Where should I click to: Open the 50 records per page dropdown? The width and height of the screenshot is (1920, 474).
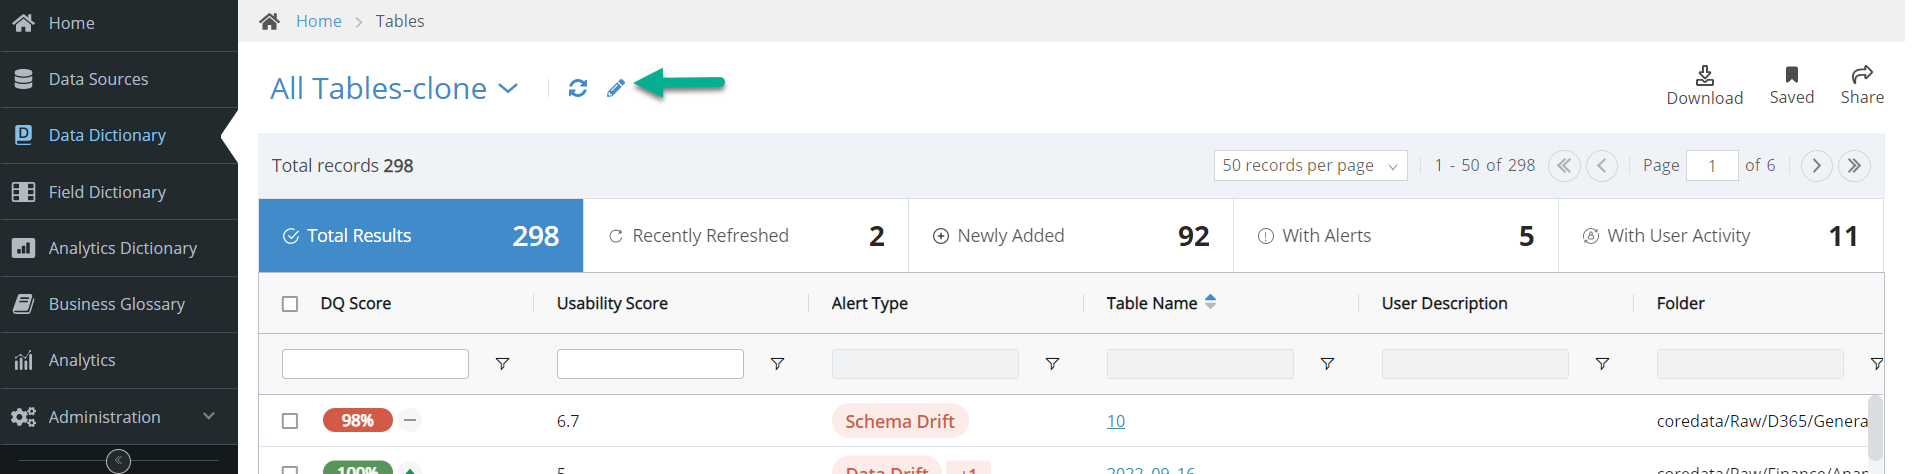(x=1310, y=166)
